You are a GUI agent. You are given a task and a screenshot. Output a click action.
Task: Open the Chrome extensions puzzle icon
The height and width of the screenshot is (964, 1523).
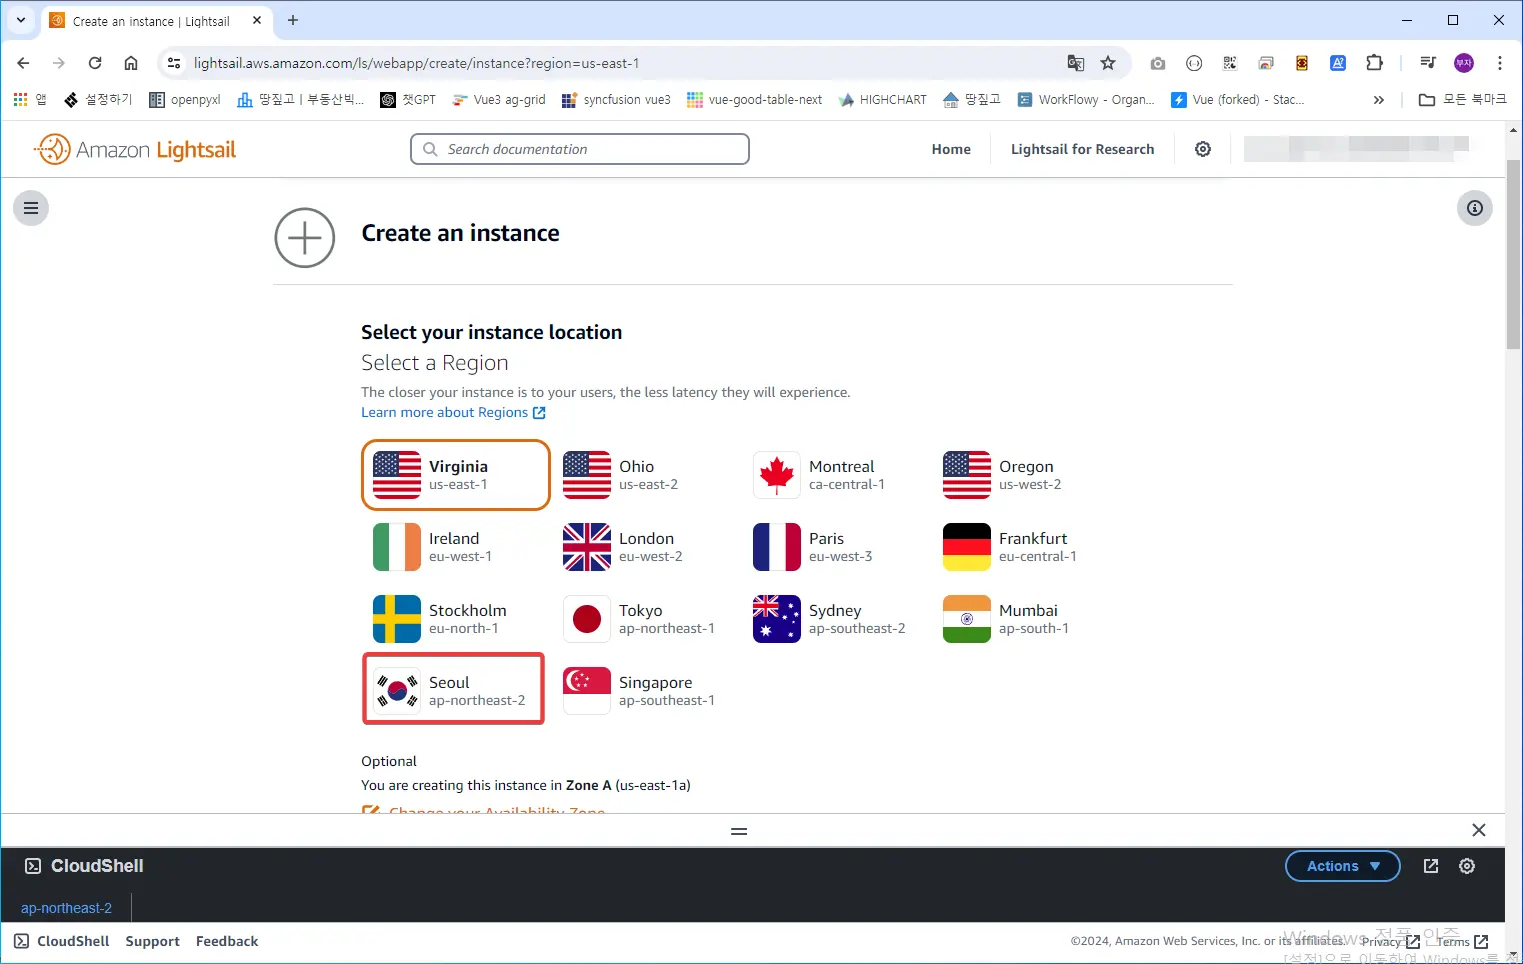[x=1374, y=63]
